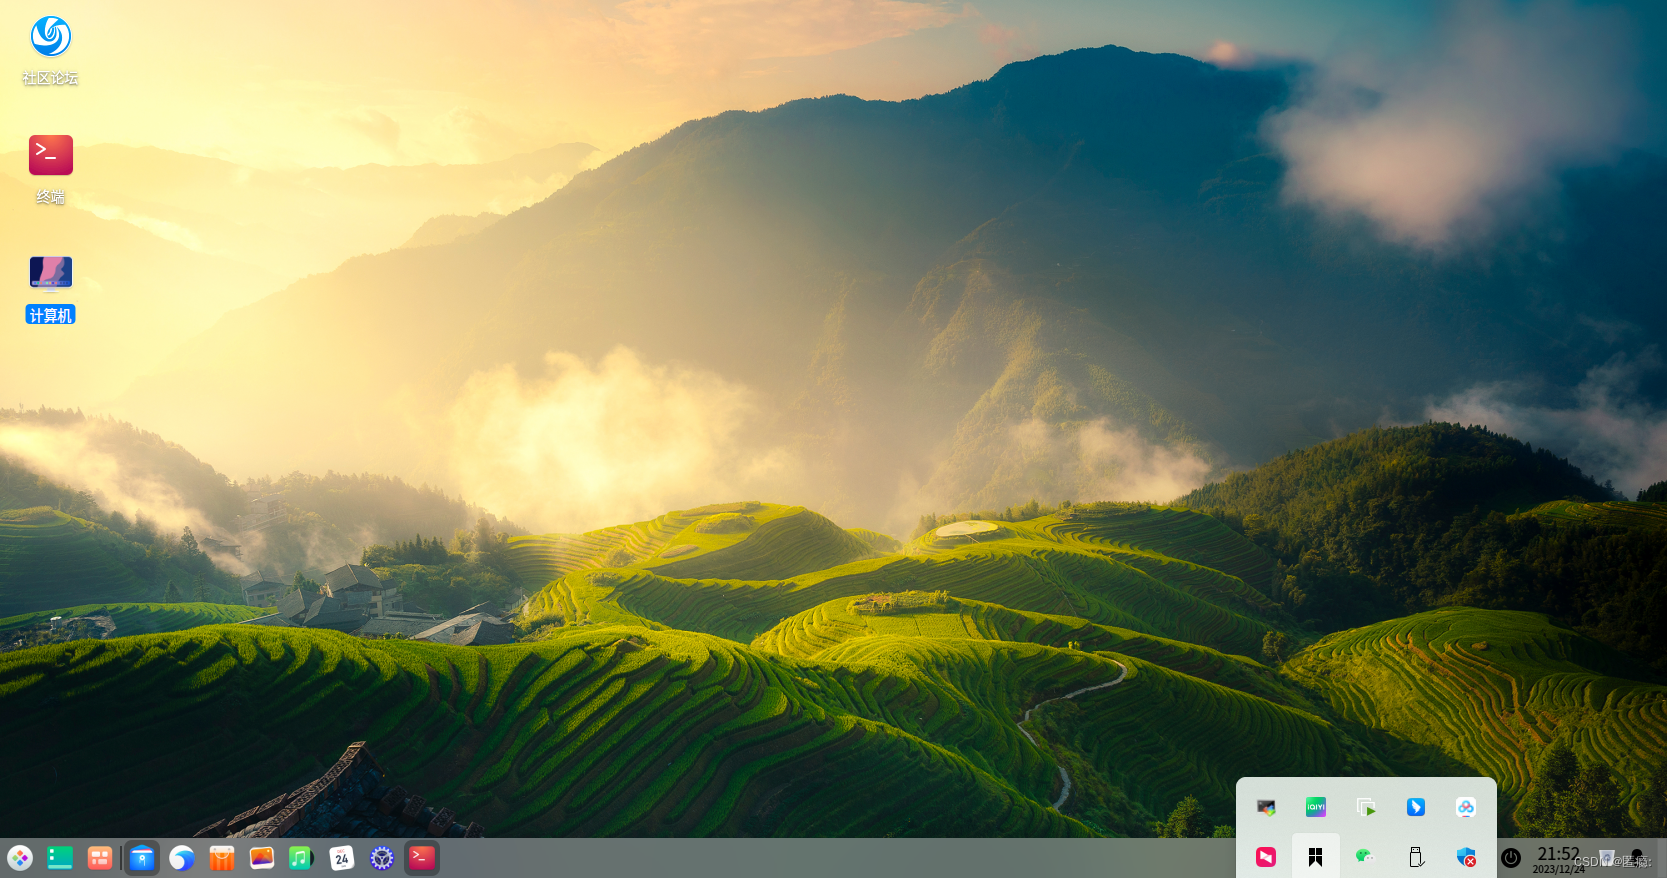Switch to the red terminal in dock

click(x=422, y=858)
